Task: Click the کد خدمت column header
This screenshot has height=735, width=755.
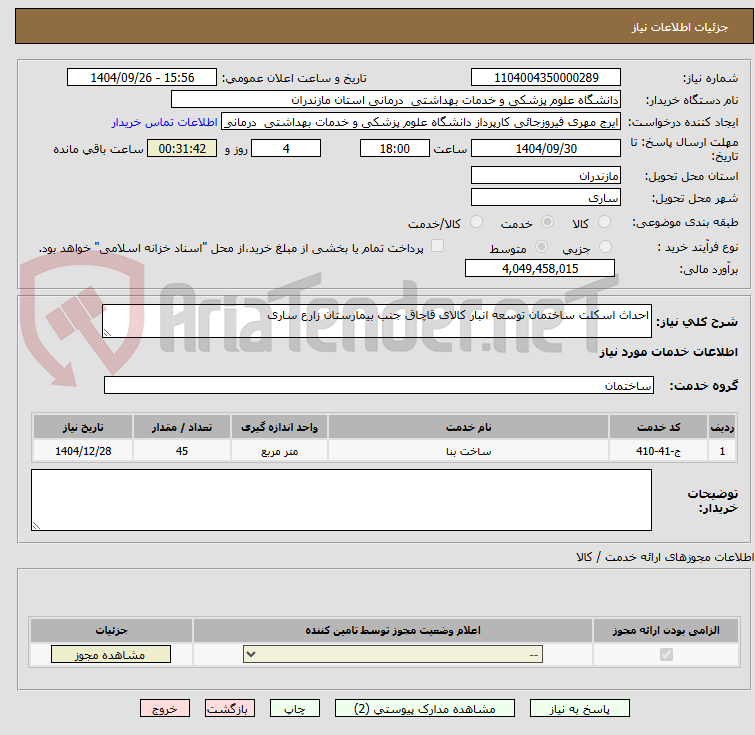Action: pyautogui.click(x=658, y=427)
